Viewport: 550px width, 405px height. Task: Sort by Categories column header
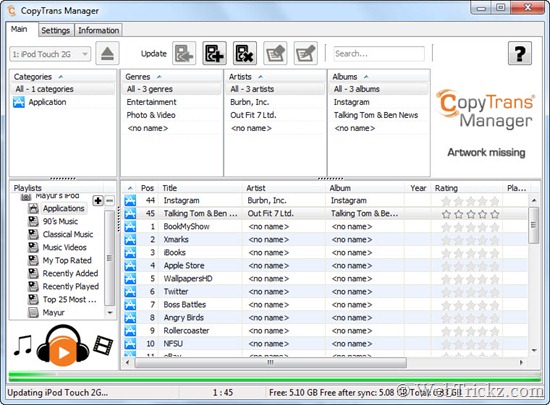click(62, 76)
